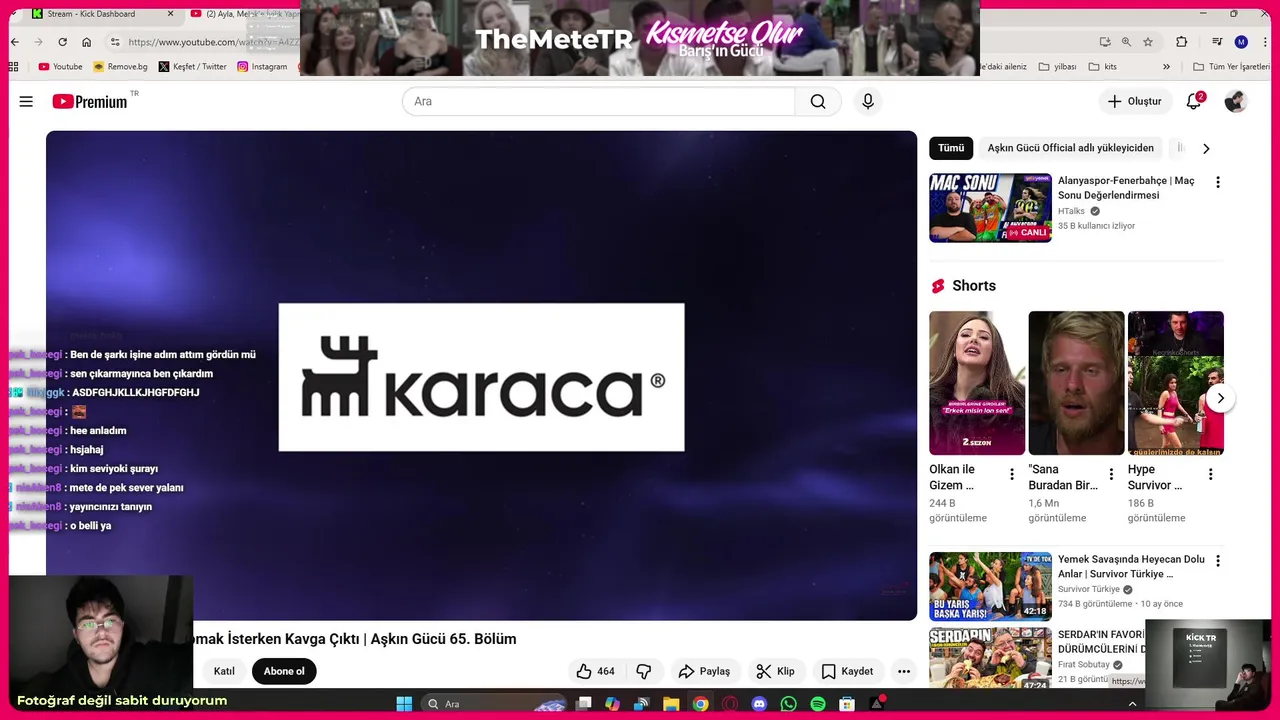
Task: Open Windows Start menu
Action: [404, 704]
